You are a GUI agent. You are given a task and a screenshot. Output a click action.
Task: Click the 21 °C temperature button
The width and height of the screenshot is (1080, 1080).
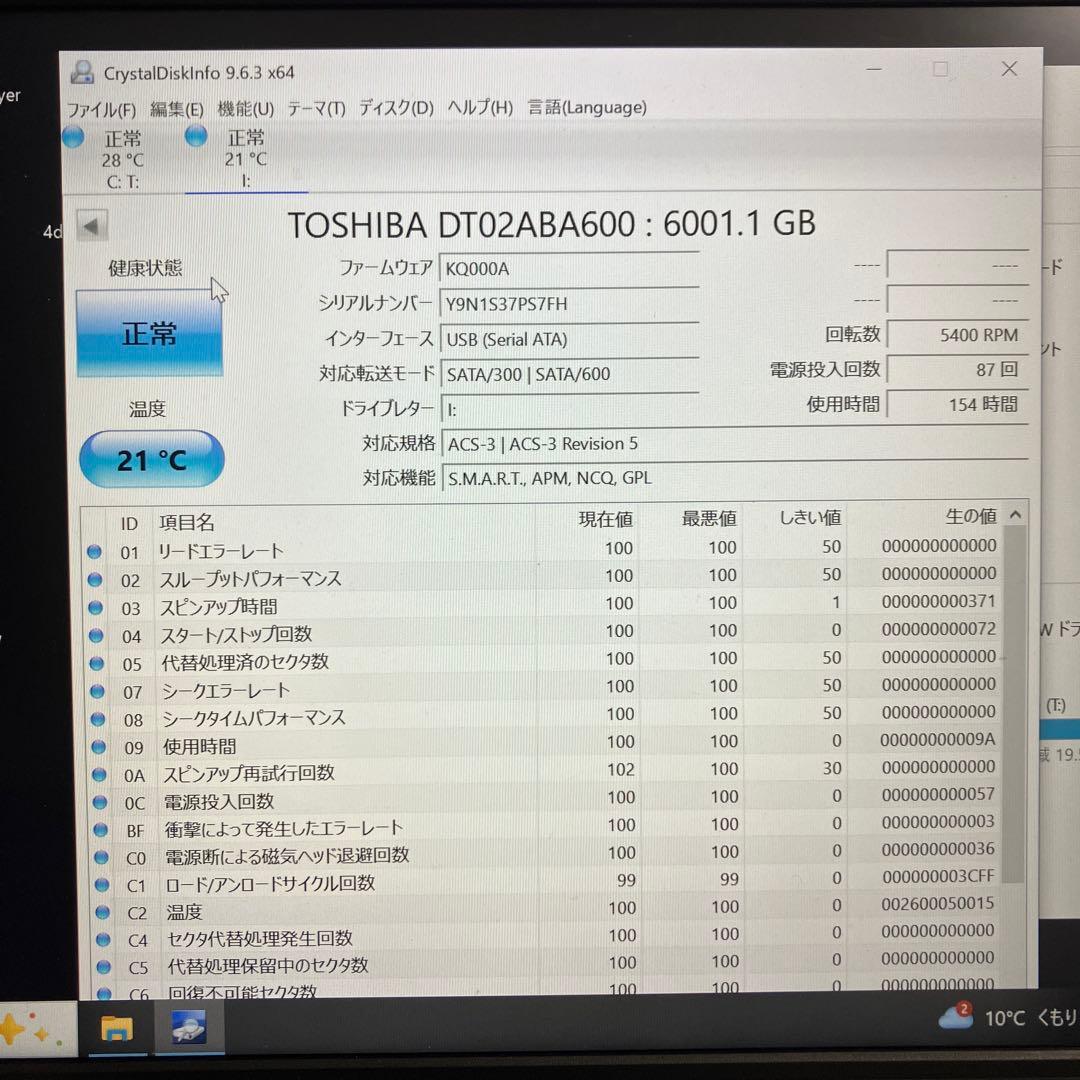click(x=151, y=459)
